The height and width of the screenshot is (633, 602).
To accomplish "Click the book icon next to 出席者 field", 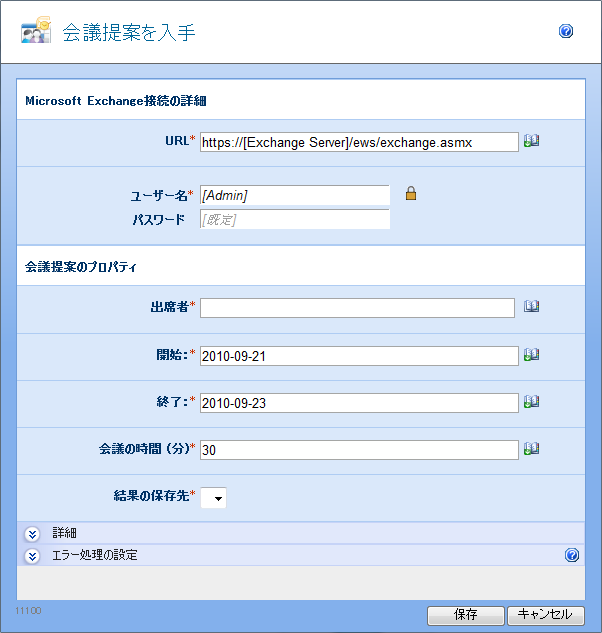I will [531, 307].
